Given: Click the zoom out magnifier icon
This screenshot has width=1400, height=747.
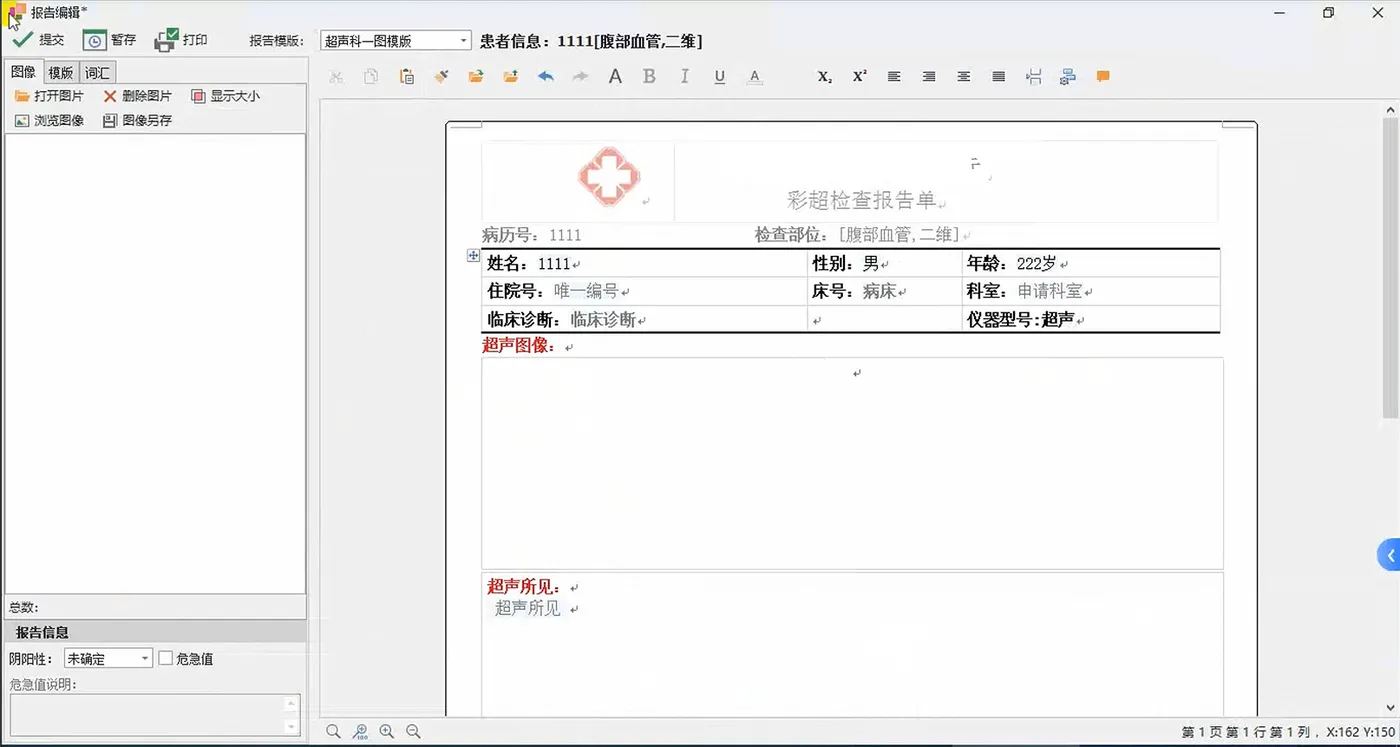Looking at the screenshot, I should [x=413, y=732].
